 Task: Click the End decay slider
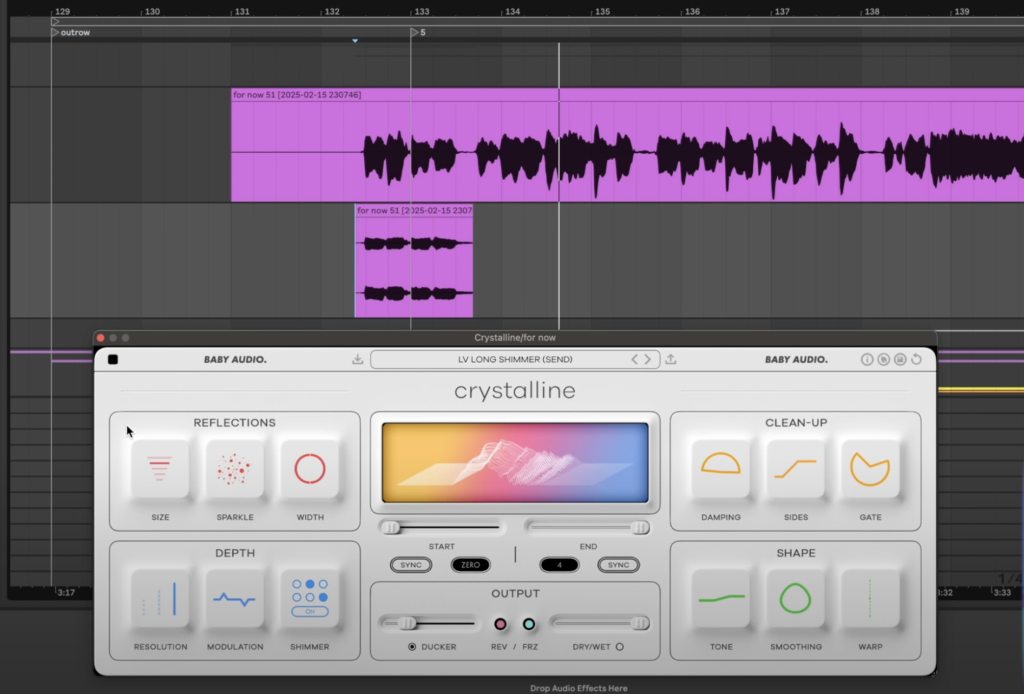click(588, 528)
